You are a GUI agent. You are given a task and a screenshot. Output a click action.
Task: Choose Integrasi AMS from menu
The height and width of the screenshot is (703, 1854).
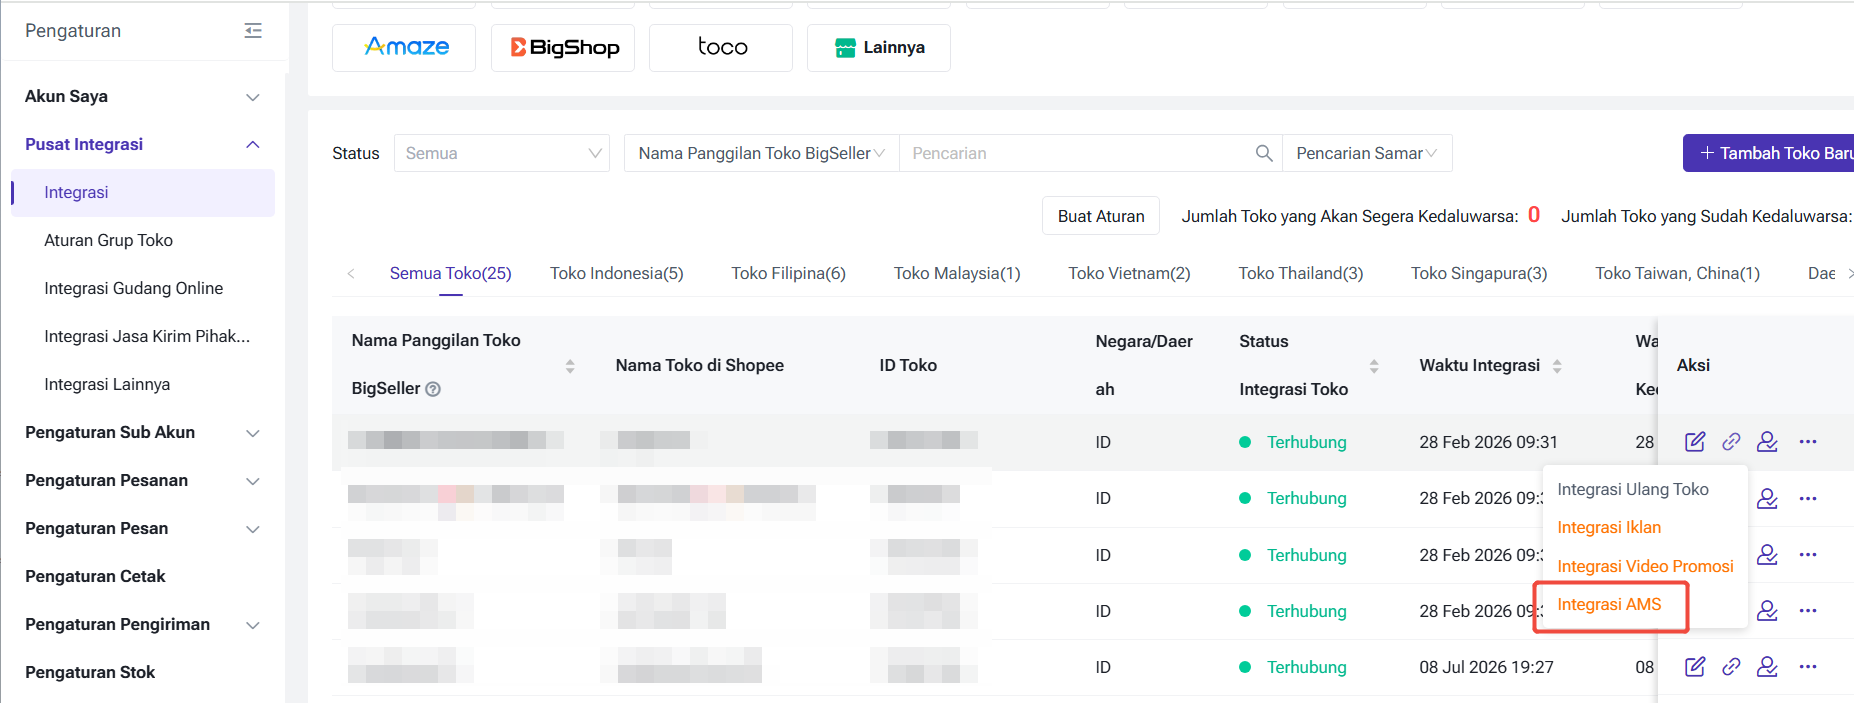[x=1609, y=604]
